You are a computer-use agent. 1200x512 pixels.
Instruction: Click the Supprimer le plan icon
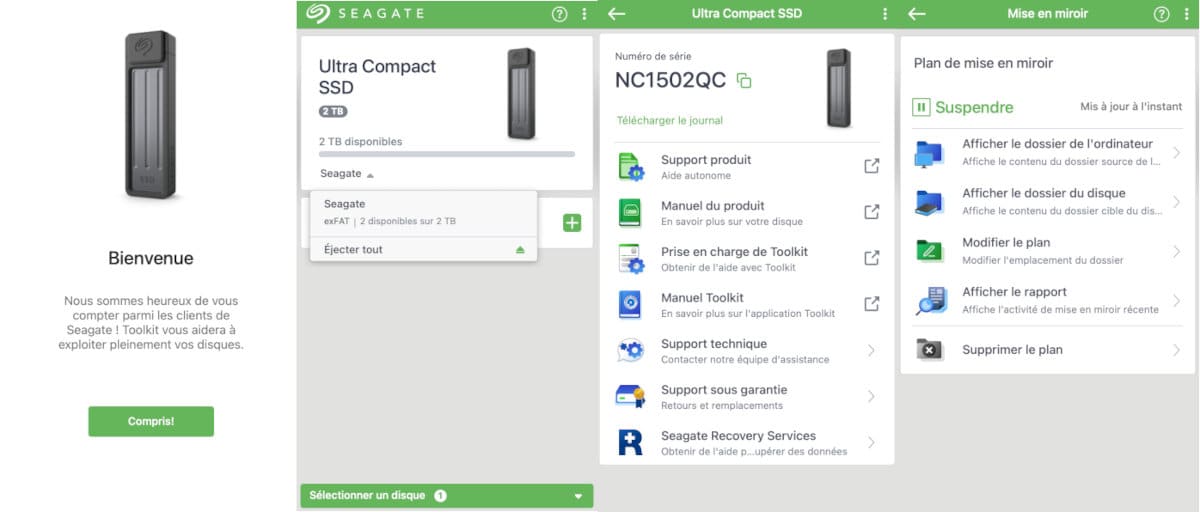click(929, 350)
